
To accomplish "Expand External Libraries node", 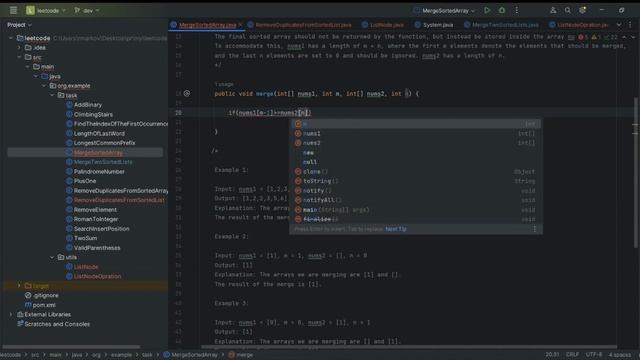I will pyautogui.click(x=11, y=314).
